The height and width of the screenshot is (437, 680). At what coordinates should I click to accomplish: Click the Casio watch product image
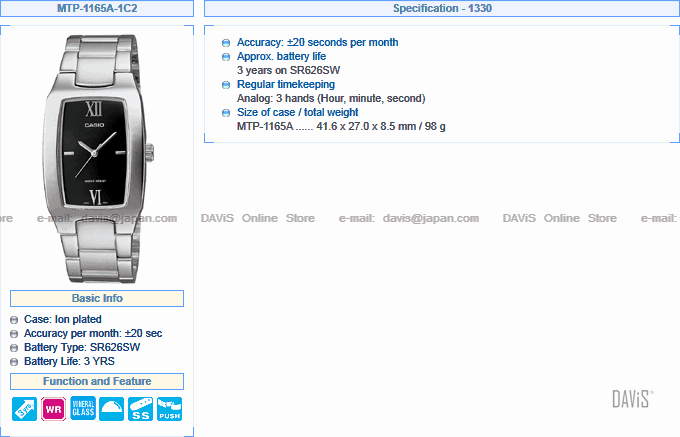[x=98, y=159]
